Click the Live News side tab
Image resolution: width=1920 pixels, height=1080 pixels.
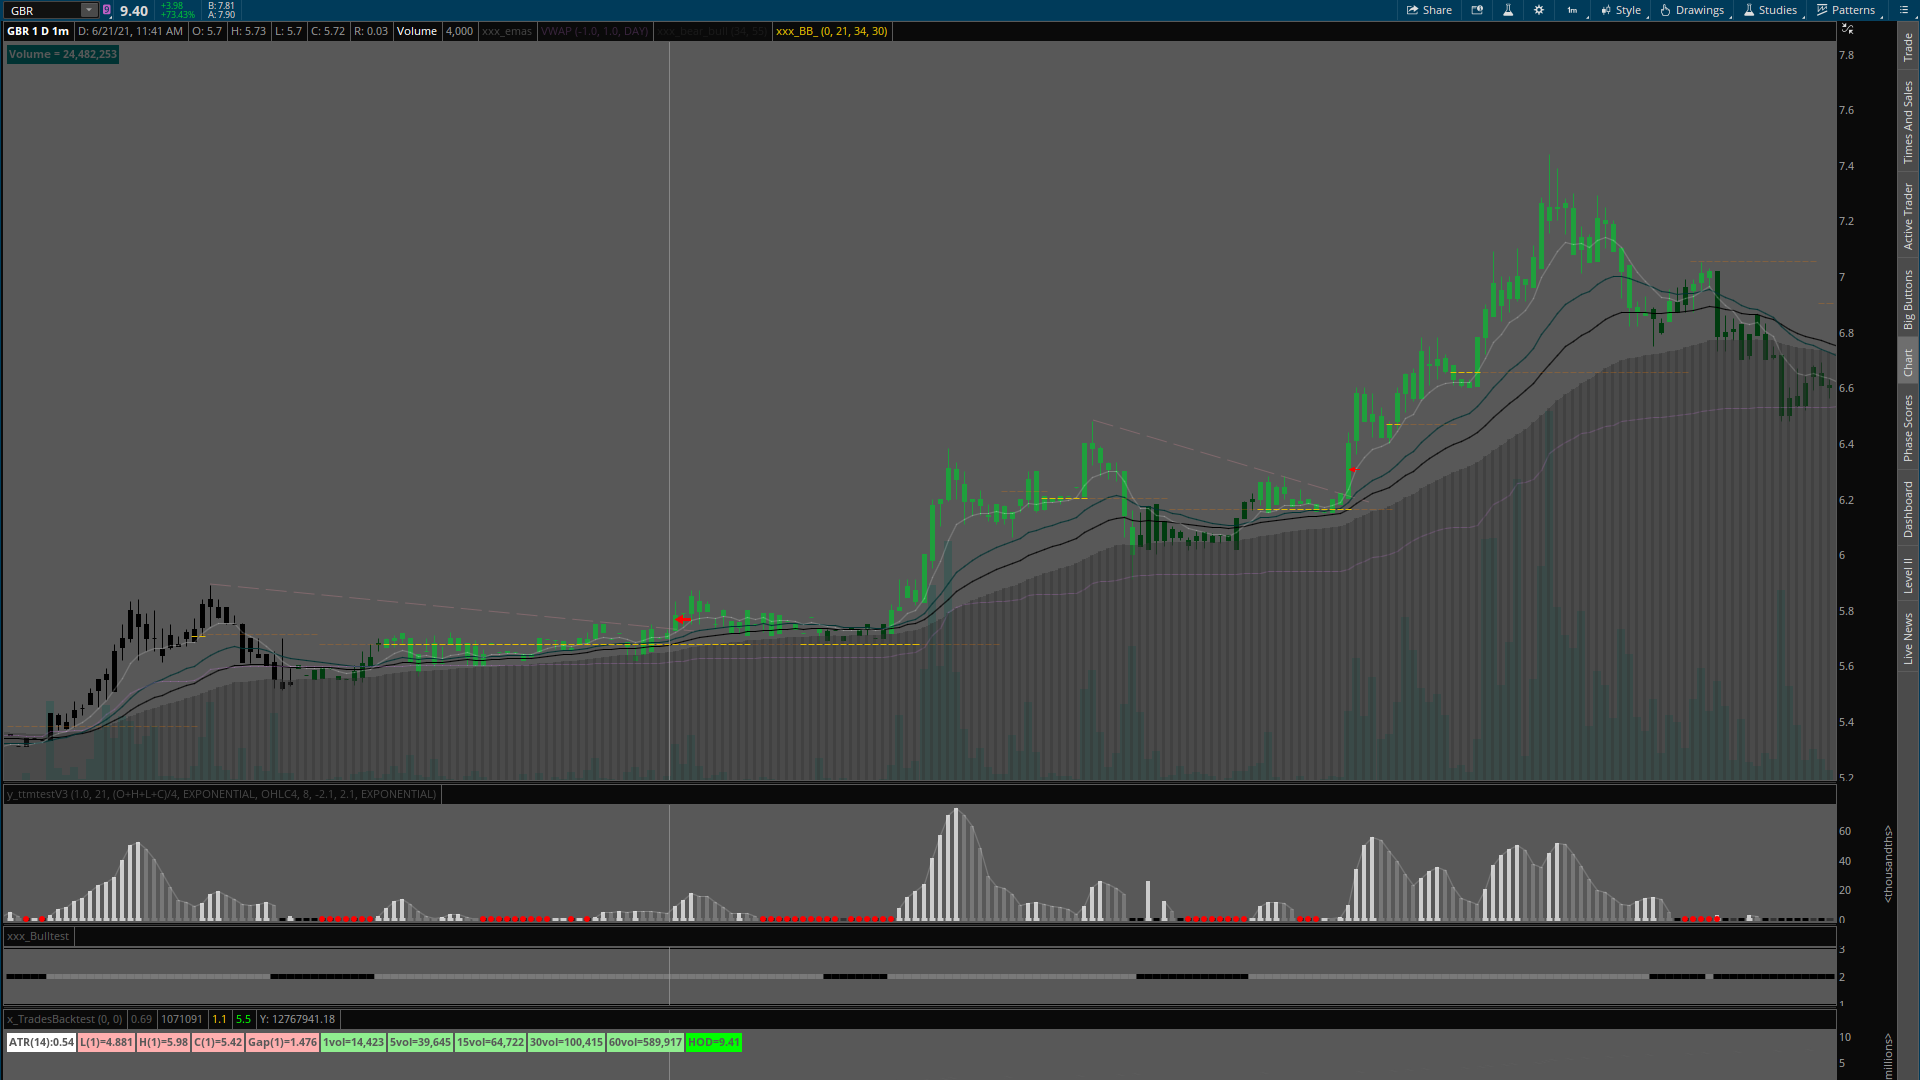(x=1908, y=639)
